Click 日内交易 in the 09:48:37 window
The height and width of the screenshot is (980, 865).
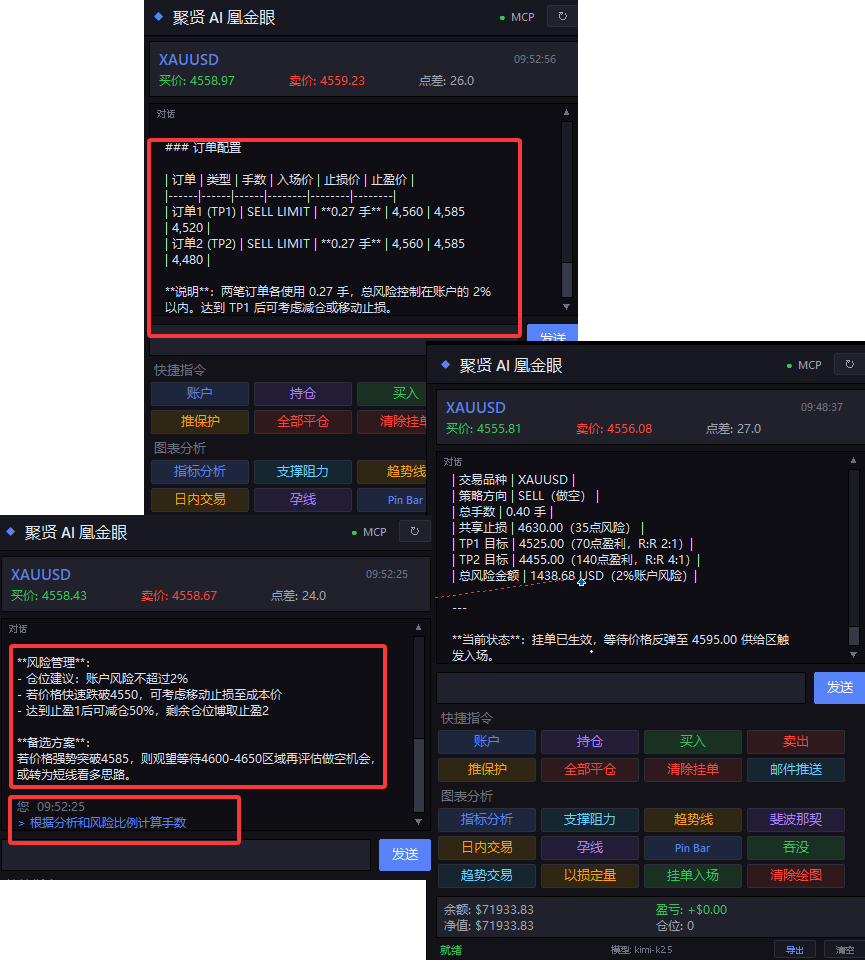487,848
